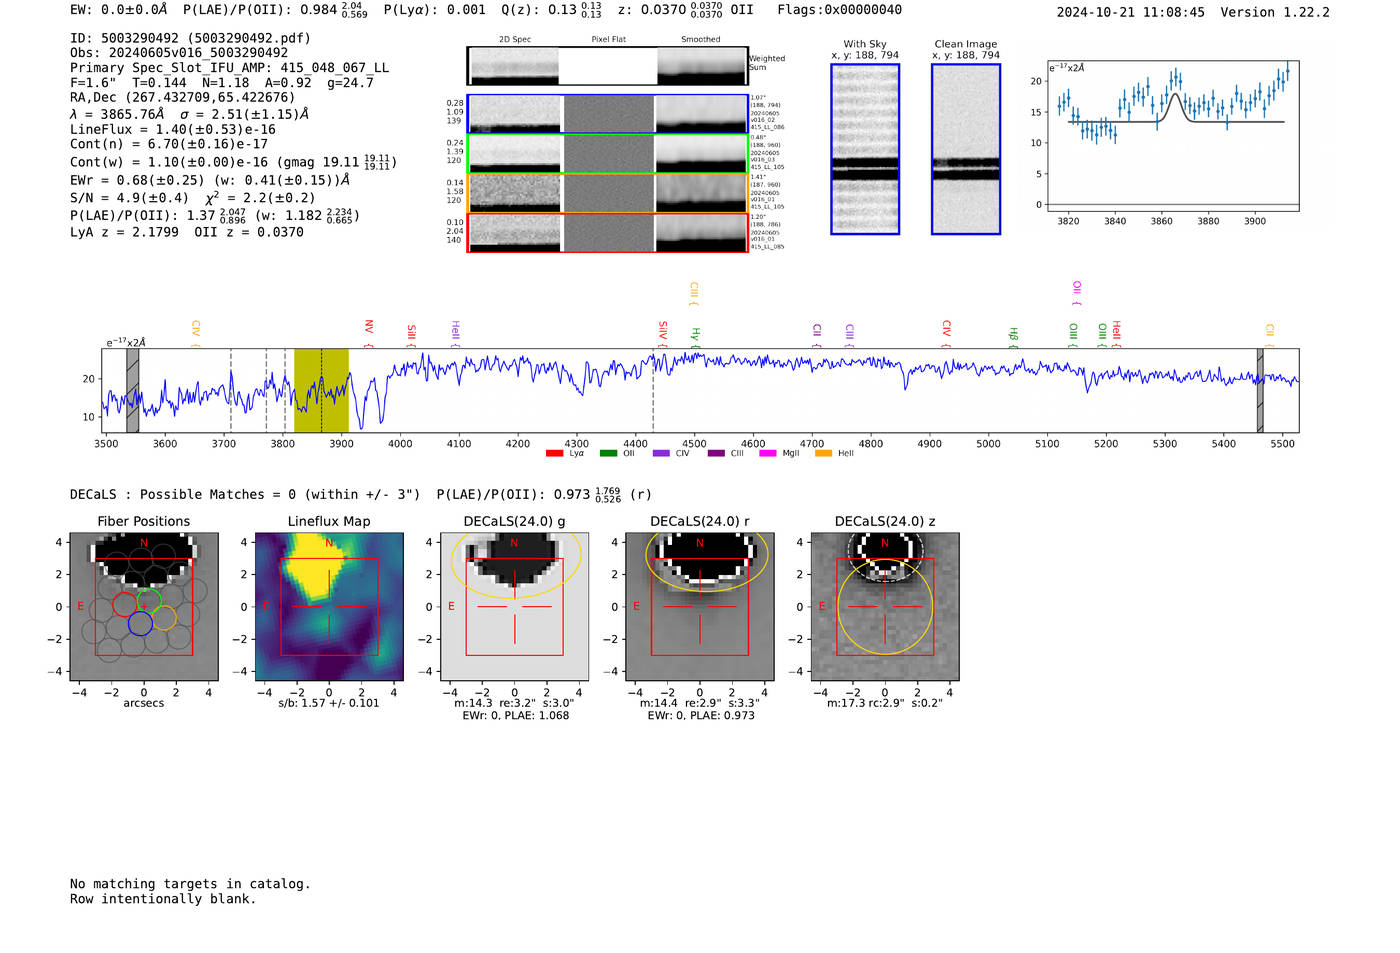
Task: Click the Q(z): 0.13 header value
Action: [x=551, y=10]
